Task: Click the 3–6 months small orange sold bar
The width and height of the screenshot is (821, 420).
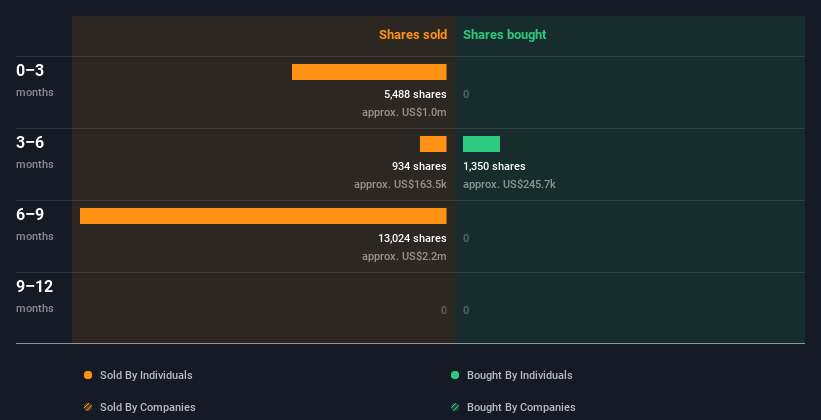Action: click(x=433, y=144)
